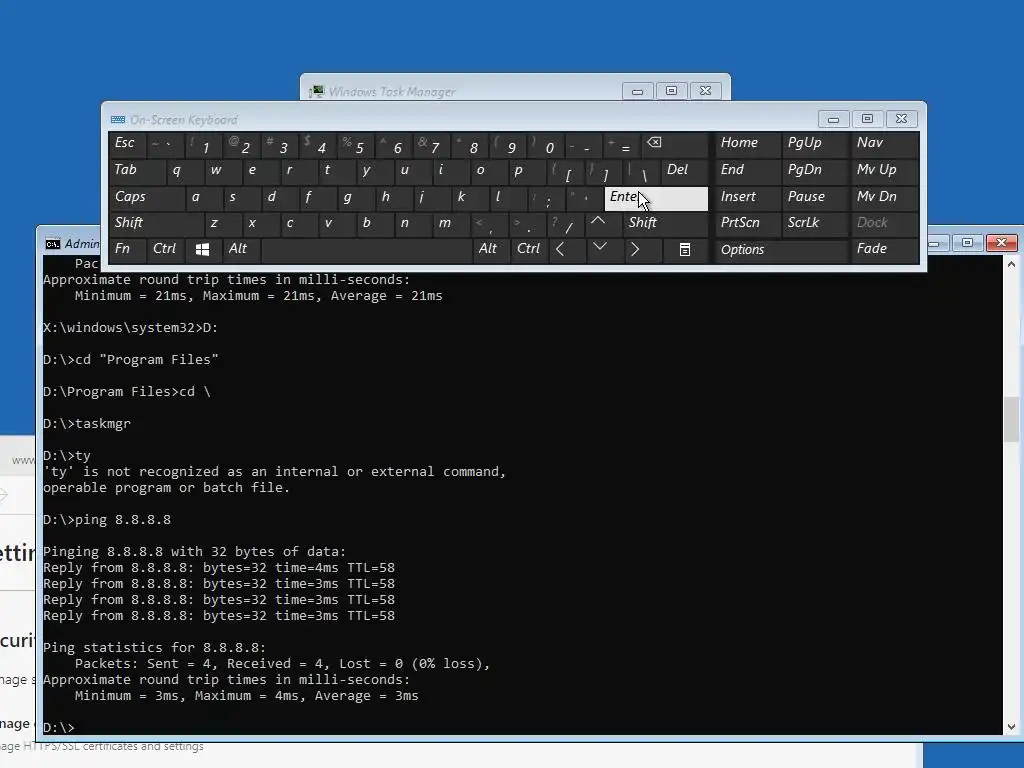The height and width of the screenshot is (768, 1024).
Task: Click the number 0 key
Action: click(x=546, y=144)
